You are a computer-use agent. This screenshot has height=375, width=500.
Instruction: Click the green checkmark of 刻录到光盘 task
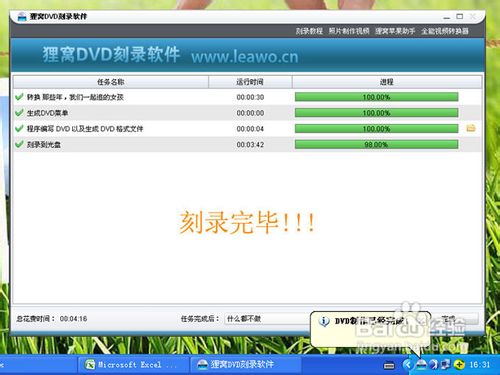(19, 144)
